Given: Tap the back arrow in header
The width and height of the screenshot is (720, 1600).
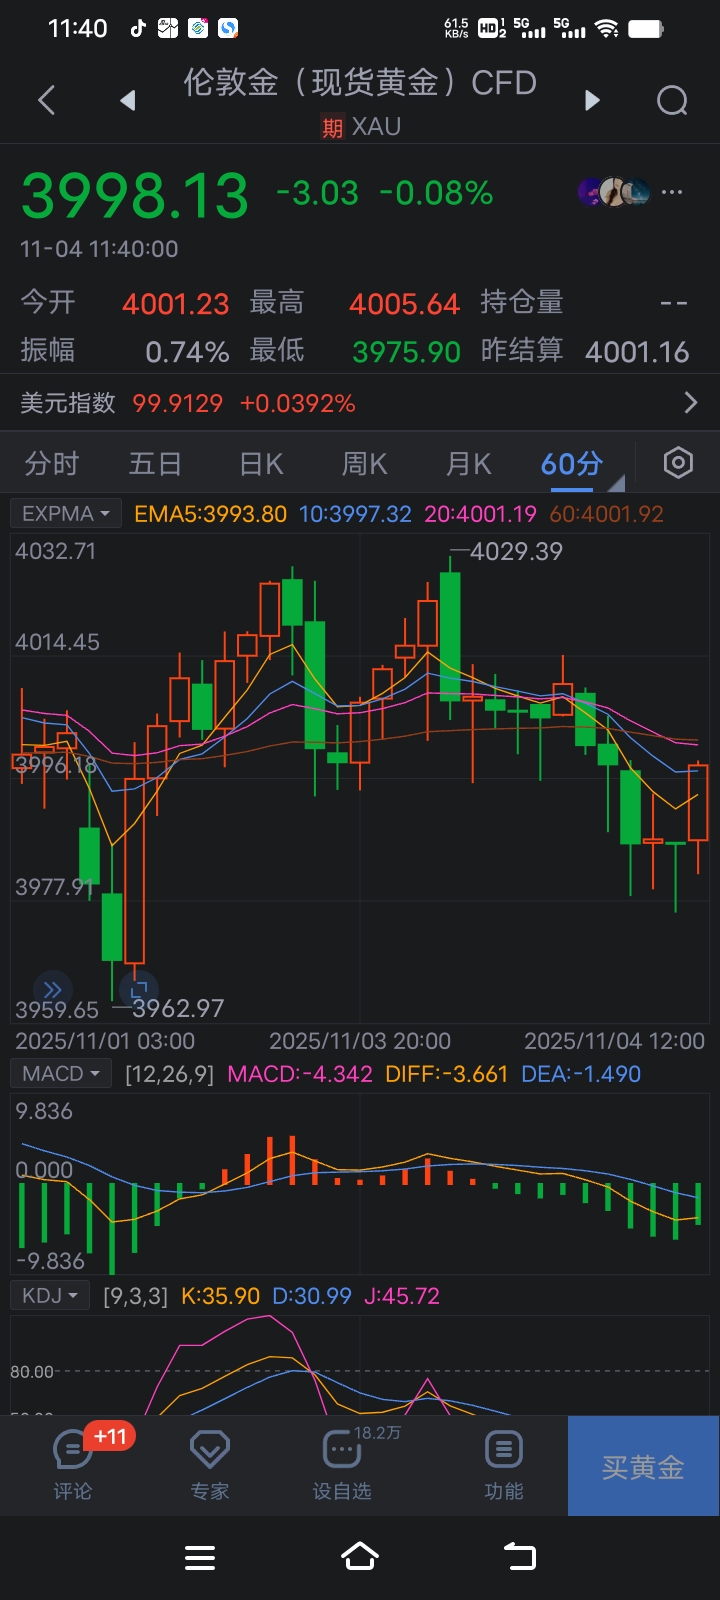Looking at the screenshot, I should [46, 100].
